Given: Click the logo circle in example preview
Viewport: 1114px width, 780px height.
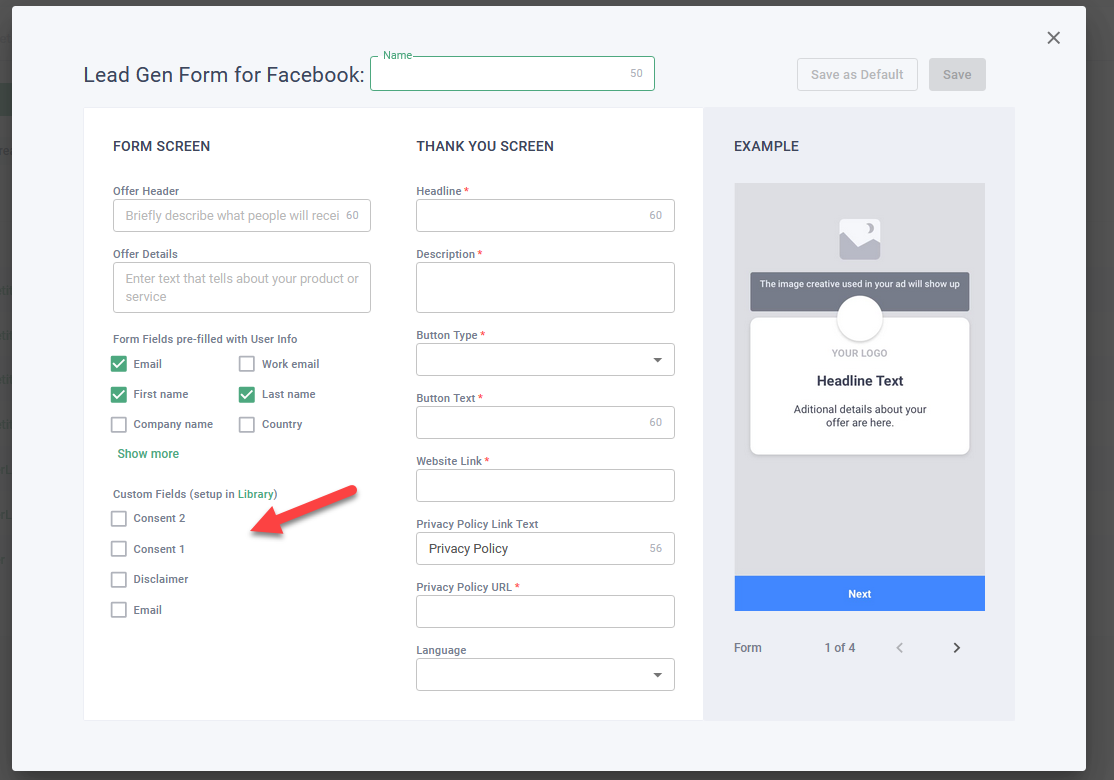Looking at the screenshot, I should 860,318.
